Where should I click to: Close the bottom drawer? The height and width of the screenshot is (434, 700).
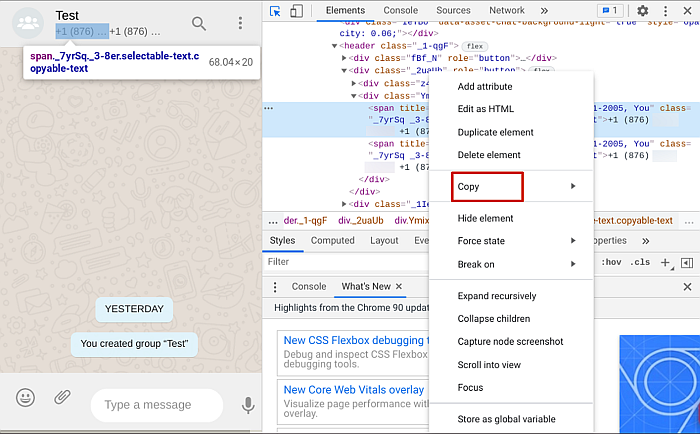(688, 287)
